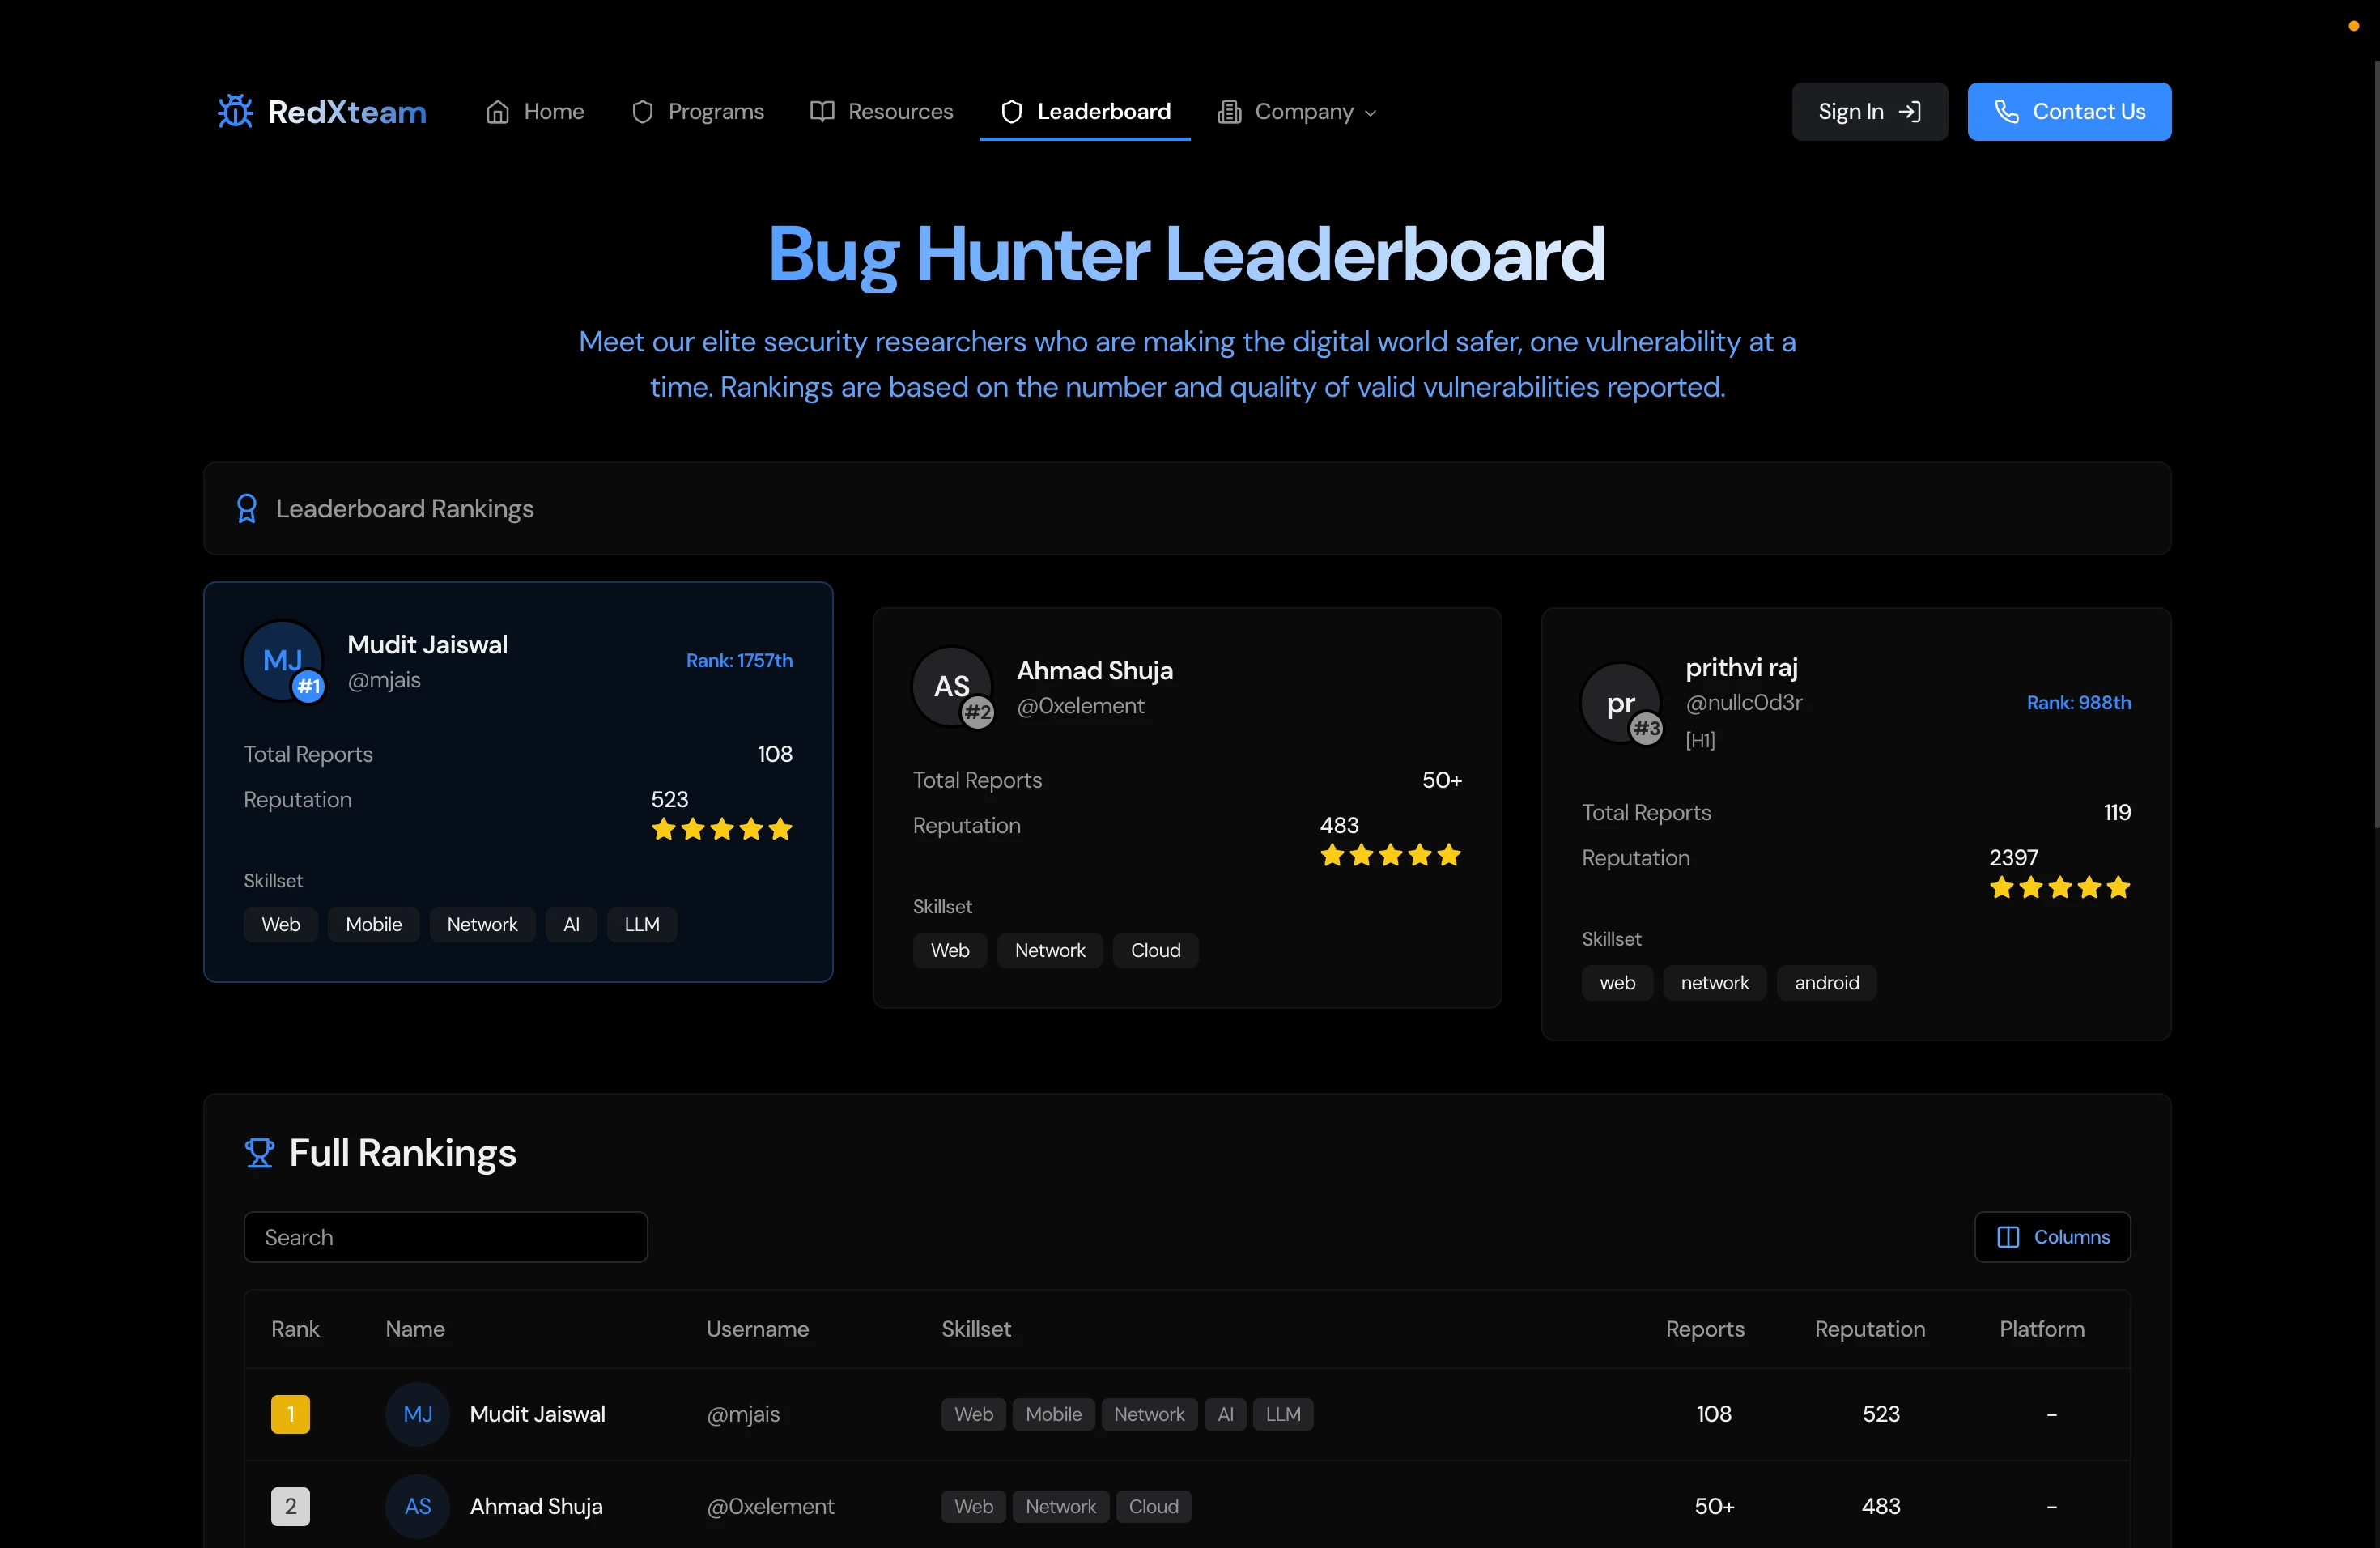Open the Columns visibility dropdown
The image size is (2380, 1548).
point(2052,1237)
